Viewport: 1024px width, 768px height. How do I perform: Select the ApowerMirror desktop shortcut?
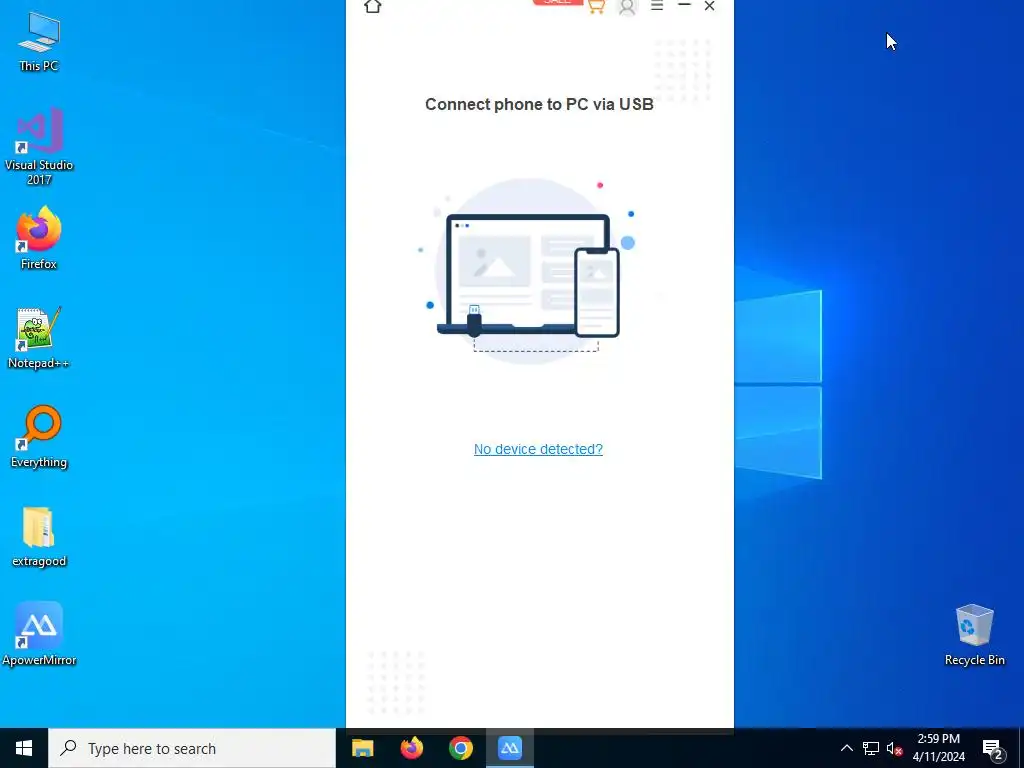click(39, 634)
